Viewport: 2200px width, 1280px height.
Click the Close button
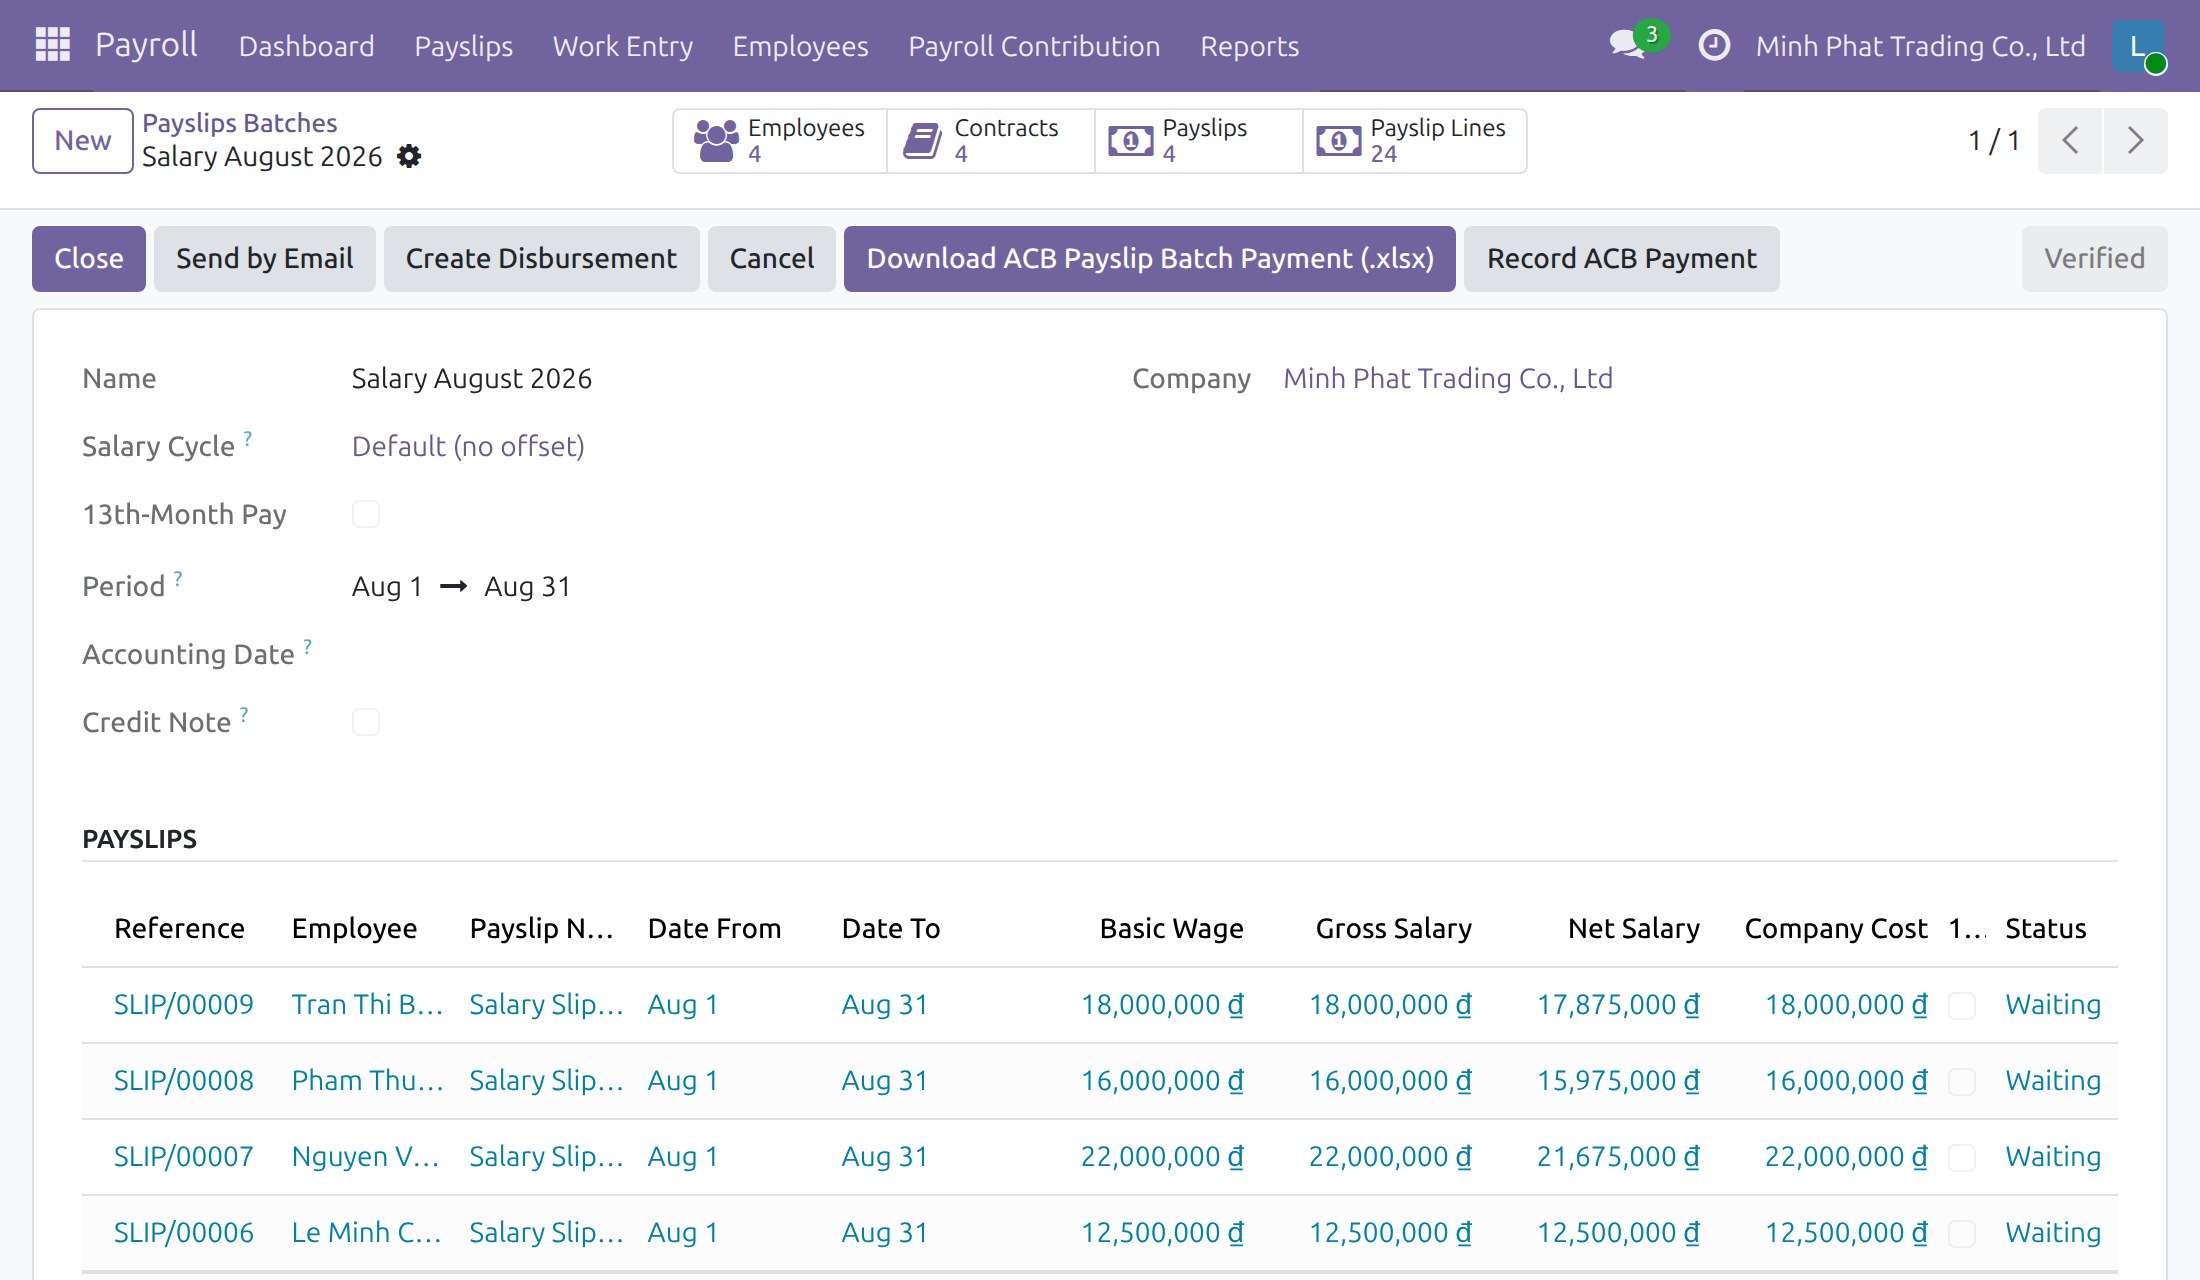[89, 259]
